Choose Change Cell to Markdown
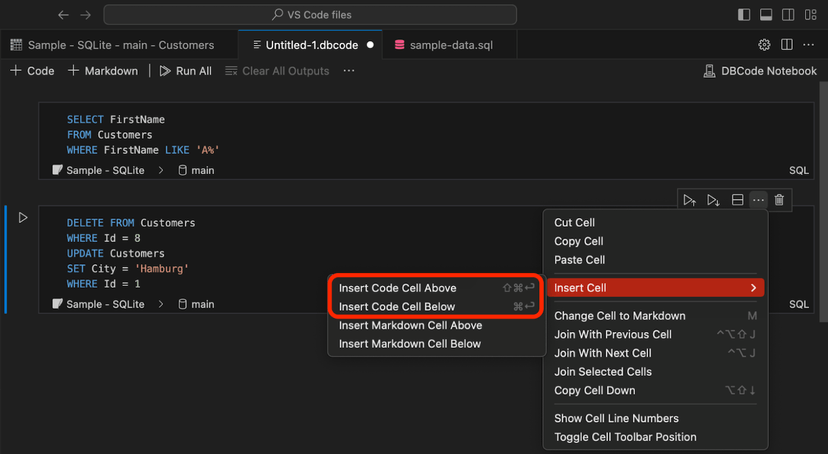The height and width of the screenshot is (454, 828). tap(655, 316)
